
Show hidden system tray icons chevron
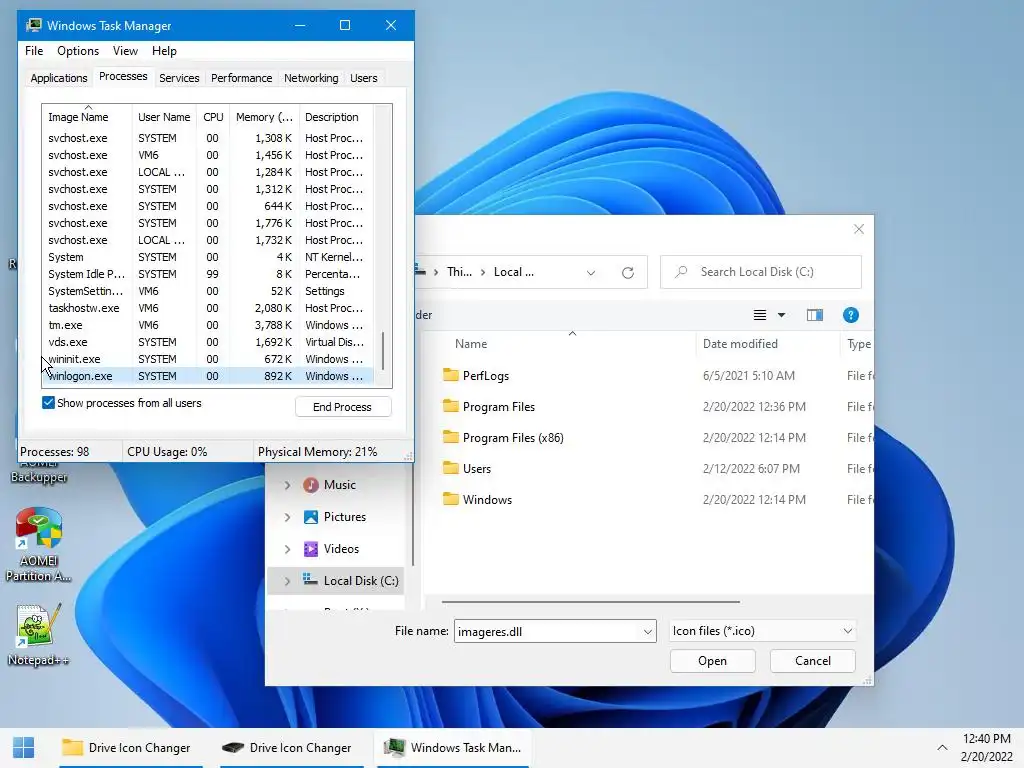(942, 748)
